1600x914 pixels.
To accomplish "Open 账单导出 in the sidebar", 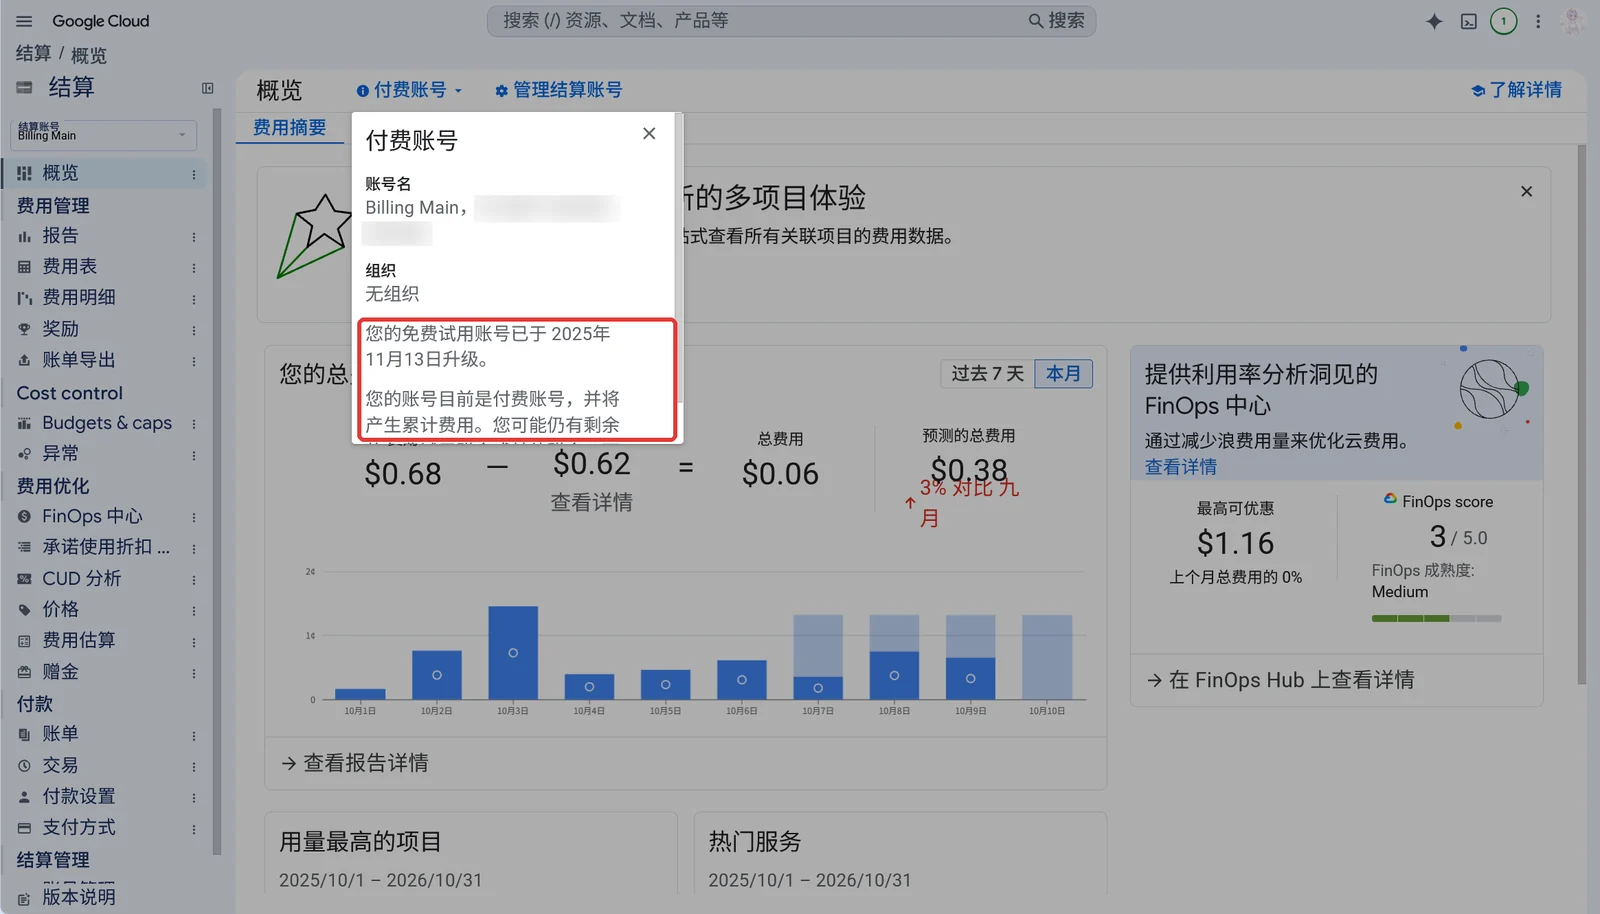I will [78, 360].
